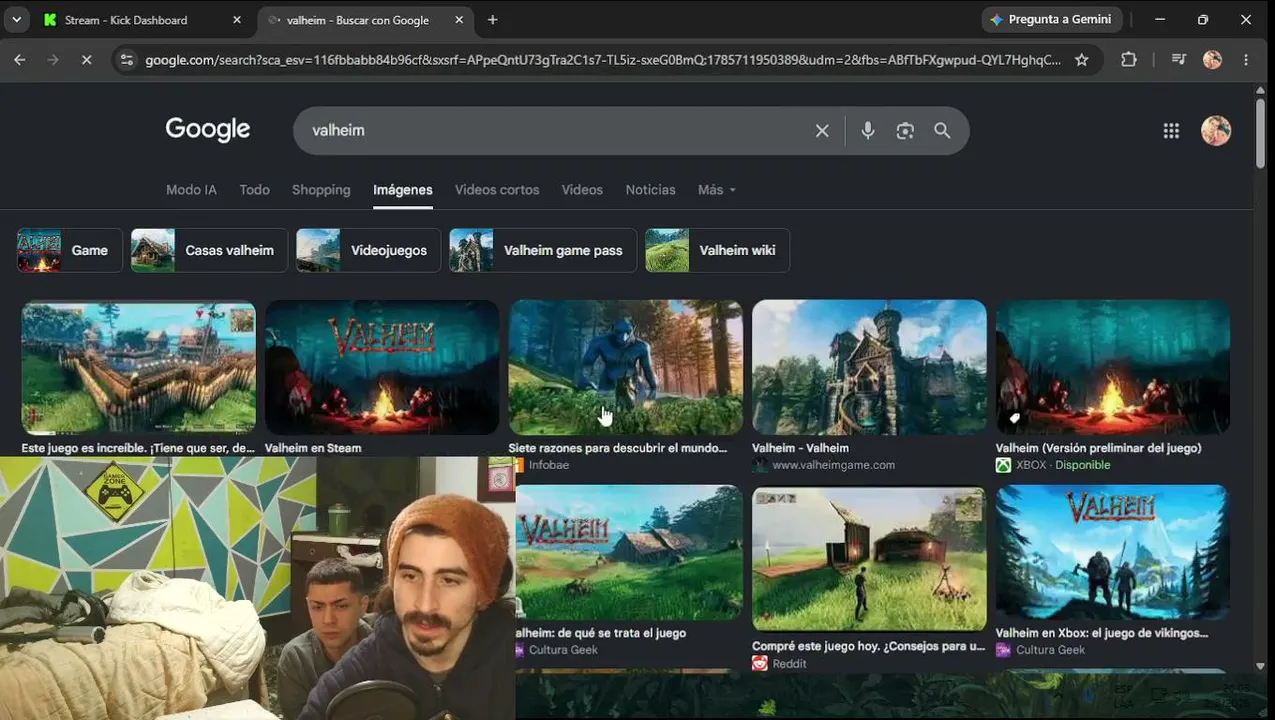The image size is (1275, 720).
Task: Click the 'Siete razones para descubrir el mundo' caption
Action: click(617, 448)
